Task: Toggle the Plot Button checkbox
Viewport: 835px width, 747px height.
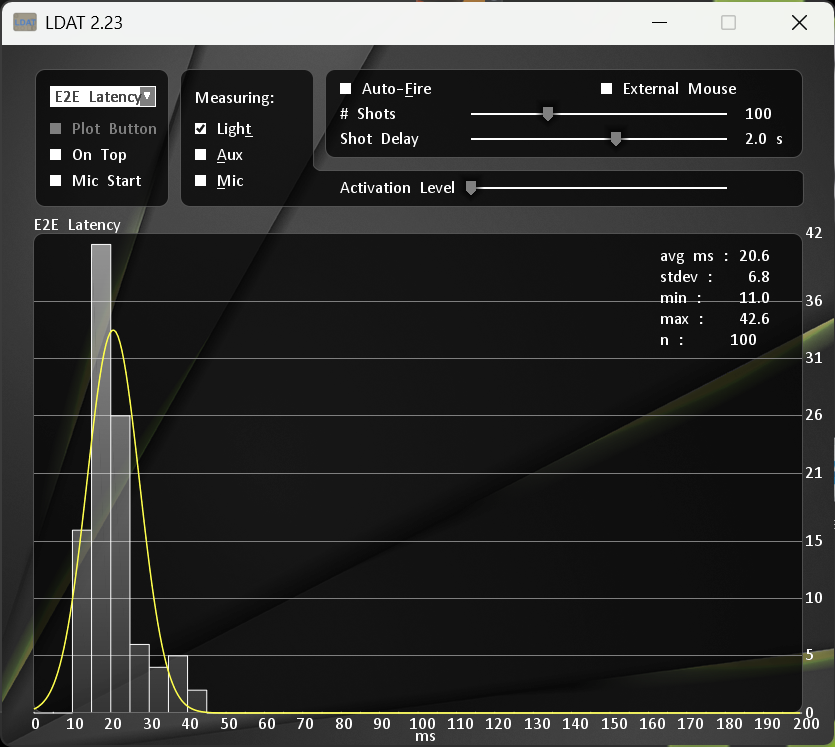Action: pos(55,128)
